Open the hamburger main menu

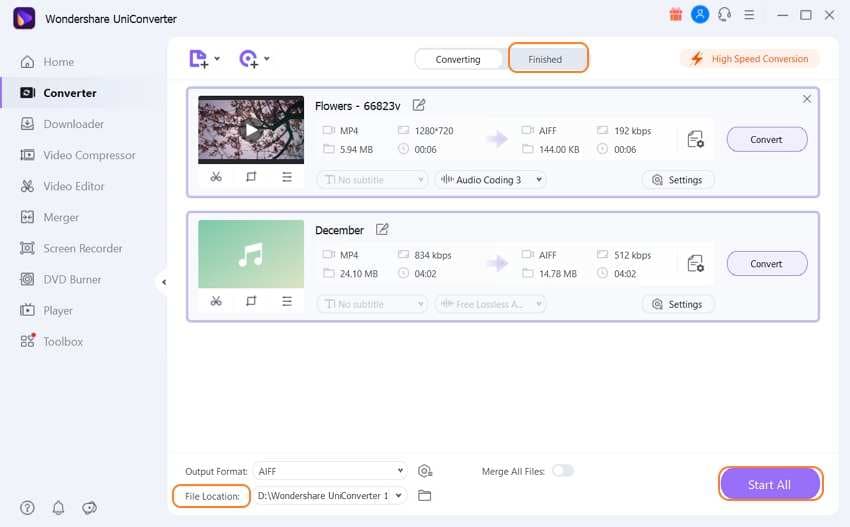point(749,15)
